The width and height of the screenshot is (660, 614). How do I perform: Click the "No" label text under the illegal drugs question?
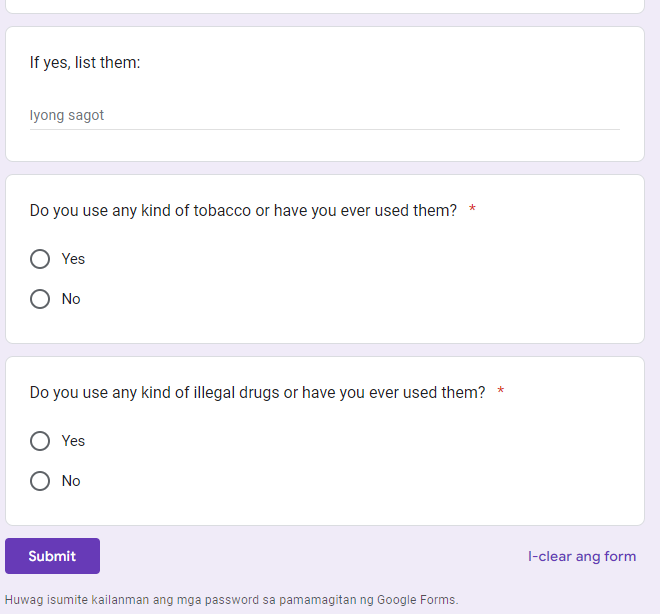(71, 481)
